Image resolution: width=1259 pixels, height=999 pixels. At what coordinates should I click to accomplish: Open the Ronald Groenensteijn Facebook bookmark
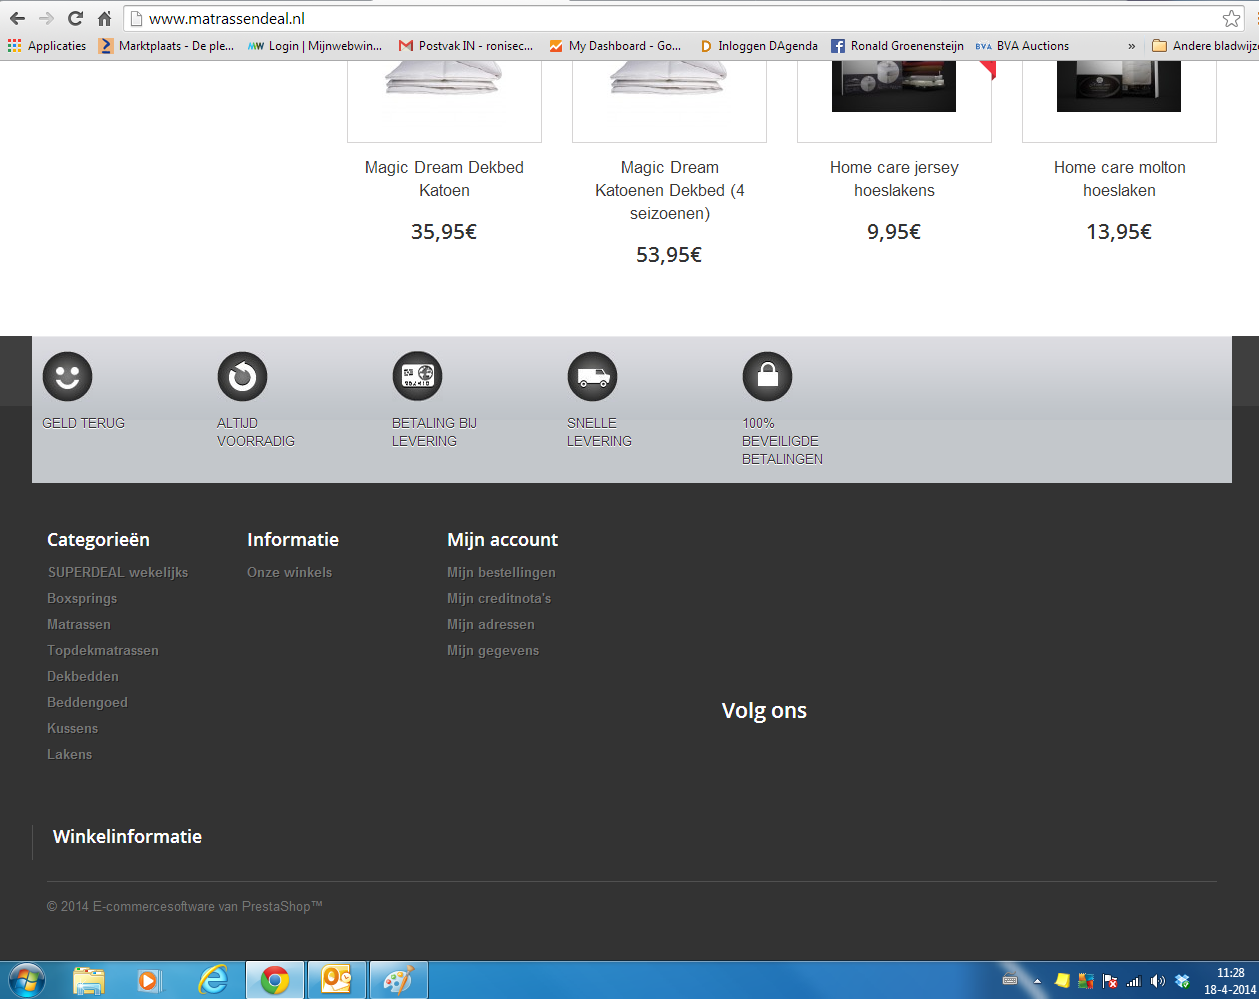point(898,46)
